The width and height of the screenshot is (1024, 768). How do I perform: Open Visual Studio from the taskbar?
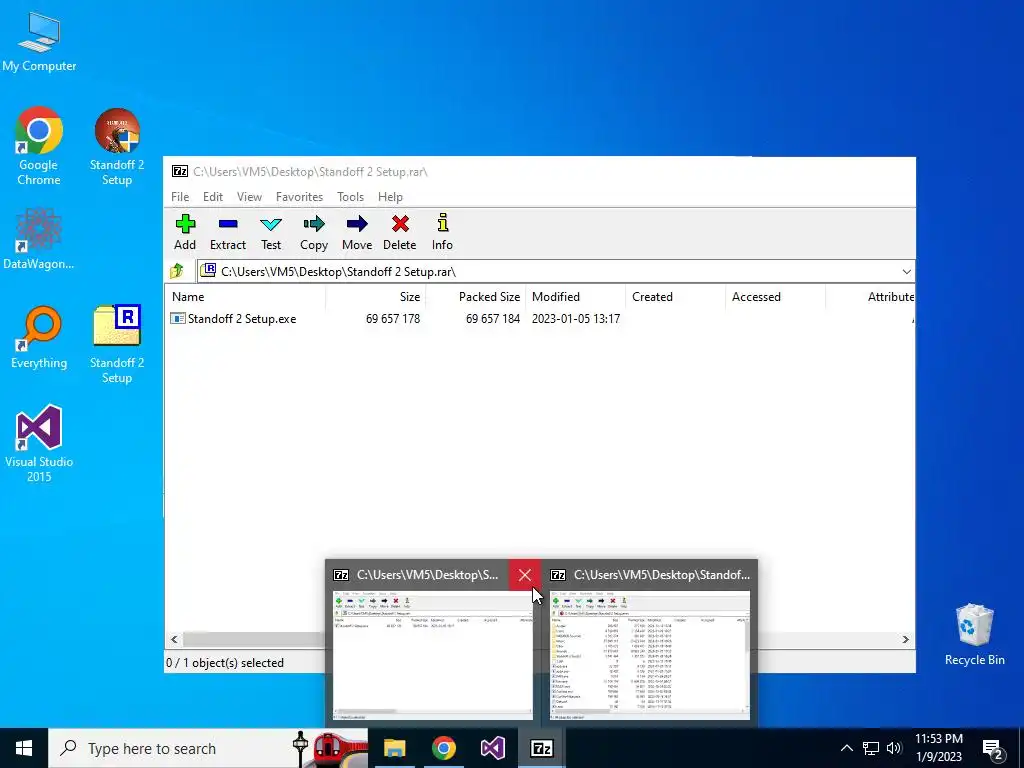pyautogui.click(x=492, y=748)
